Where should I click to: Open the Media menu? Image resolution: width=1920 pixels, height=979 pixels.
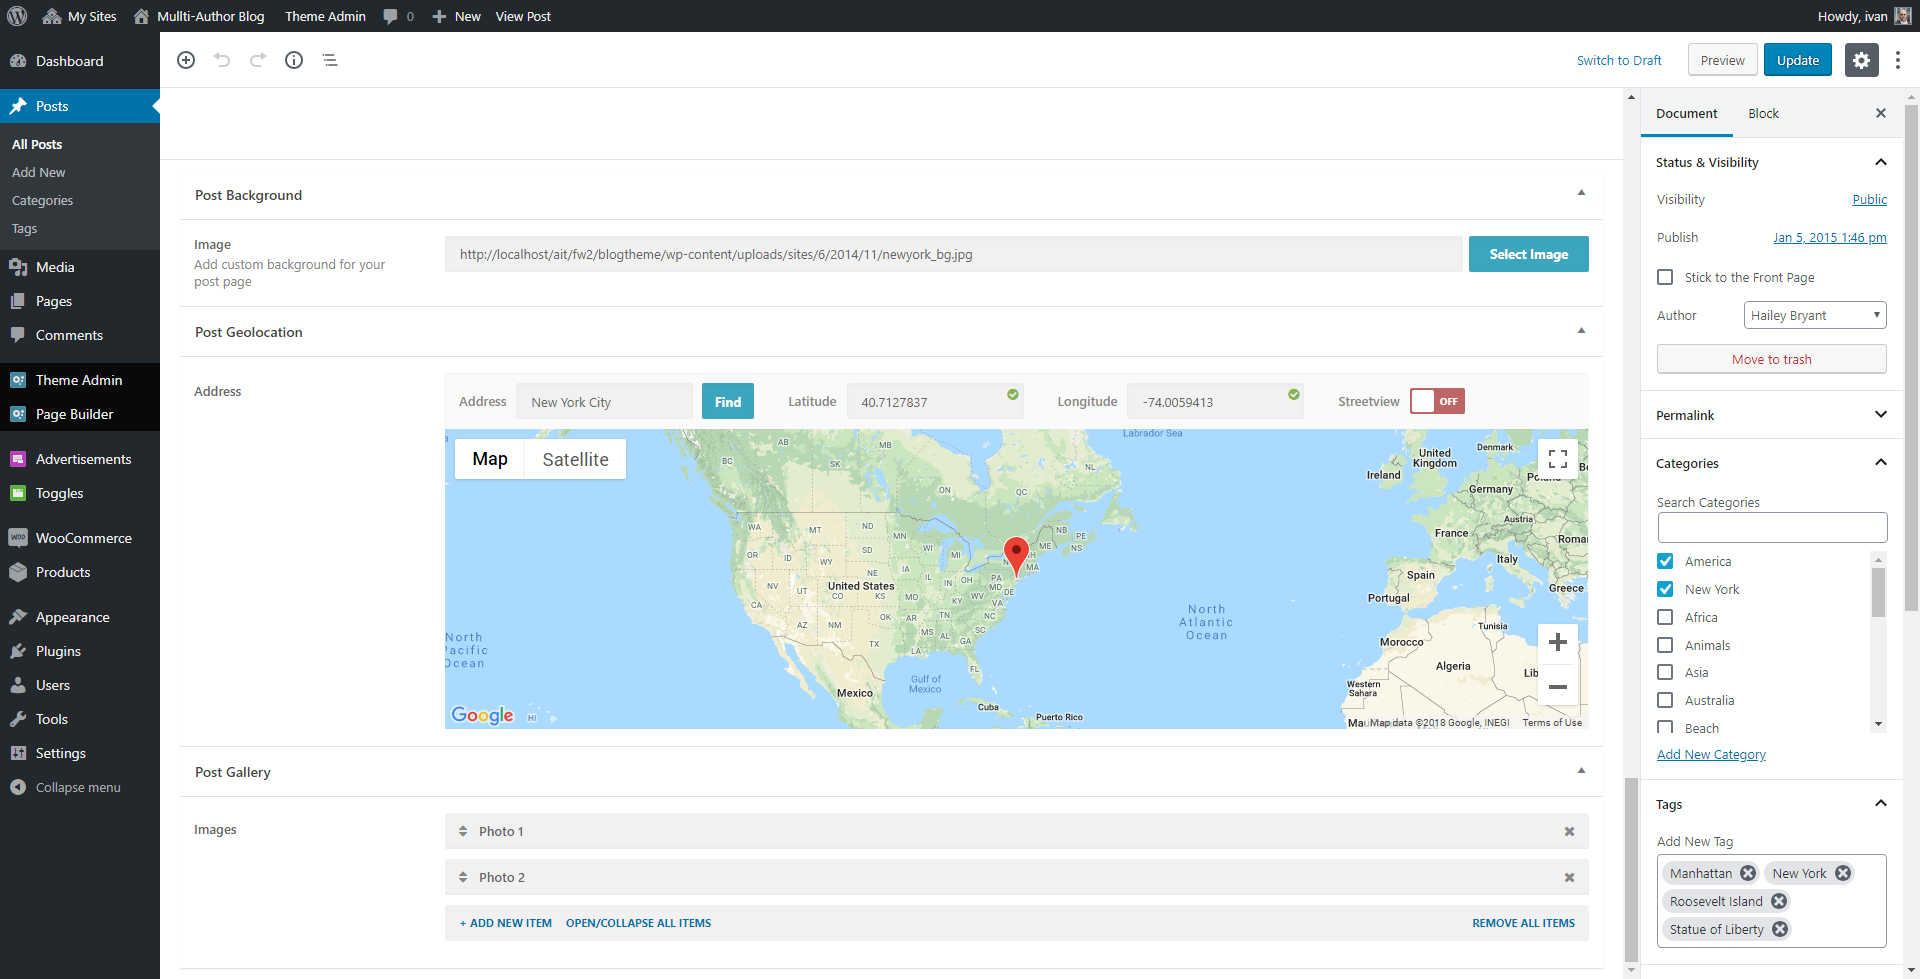[x=55, y=267]
